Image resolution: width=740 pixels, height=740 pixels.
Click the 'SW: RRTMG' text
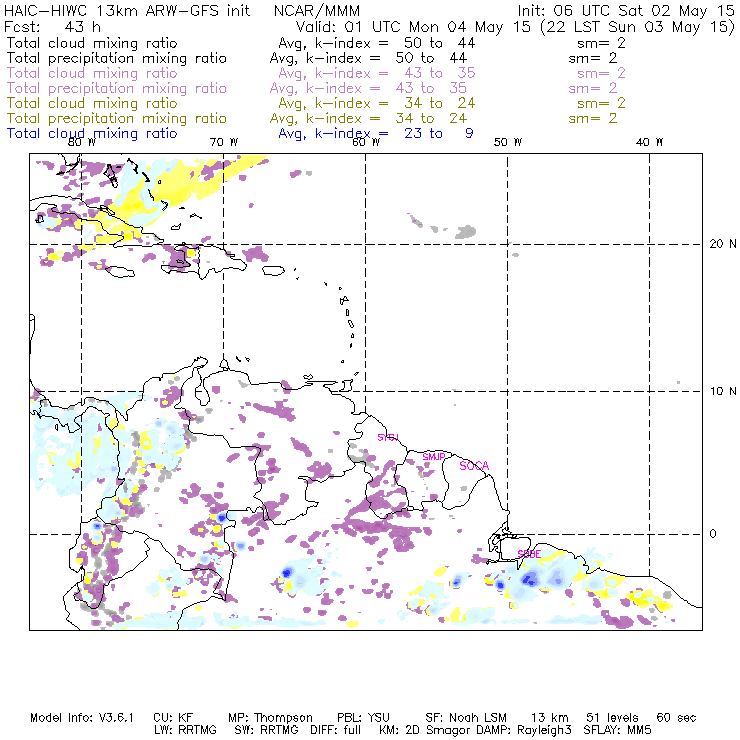(266, 730)
